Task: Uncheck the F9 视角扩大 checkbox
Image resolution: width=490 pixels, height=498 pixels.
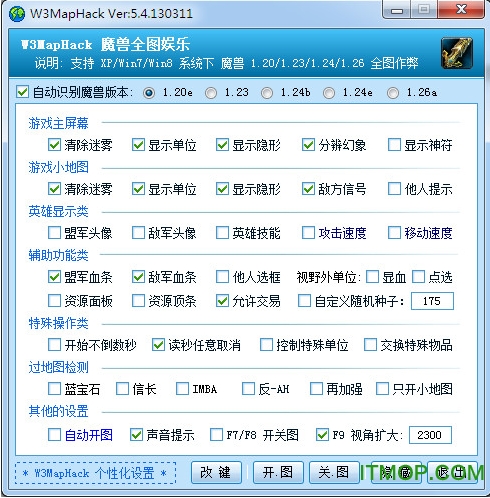Action: tap(322, 435)
